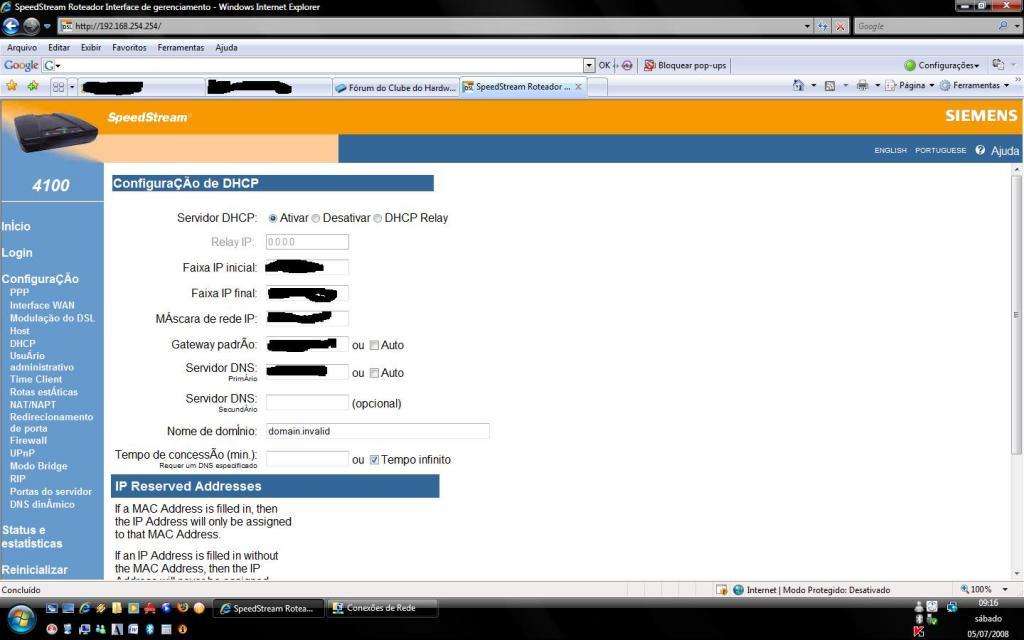Open the Ferramentas command bar dropdown

[974, 86]
